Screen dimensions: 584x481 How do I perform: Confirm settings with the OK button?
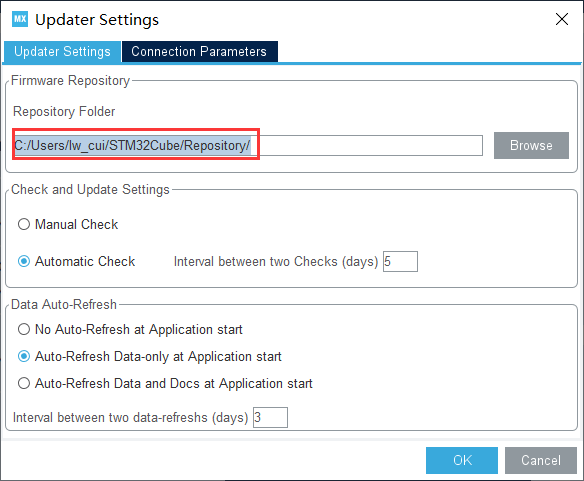coord(462,460)
